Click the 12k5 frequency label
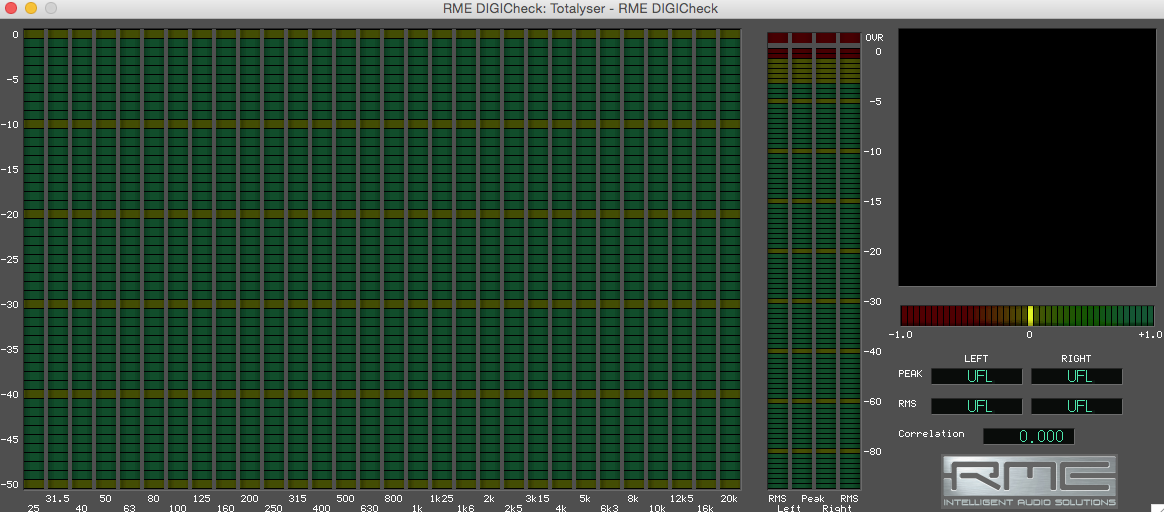This screenshot has width=1164, height=512. point(681,498)
